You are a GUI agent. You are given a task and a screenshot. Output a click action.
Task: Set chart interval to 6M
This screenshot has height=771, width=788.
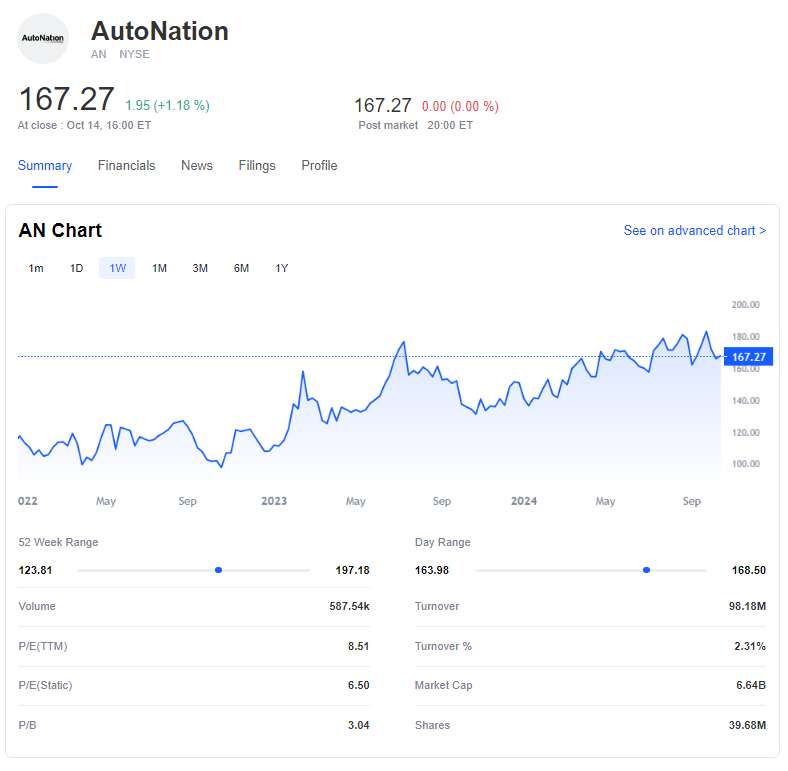click(x=241, y=268)
